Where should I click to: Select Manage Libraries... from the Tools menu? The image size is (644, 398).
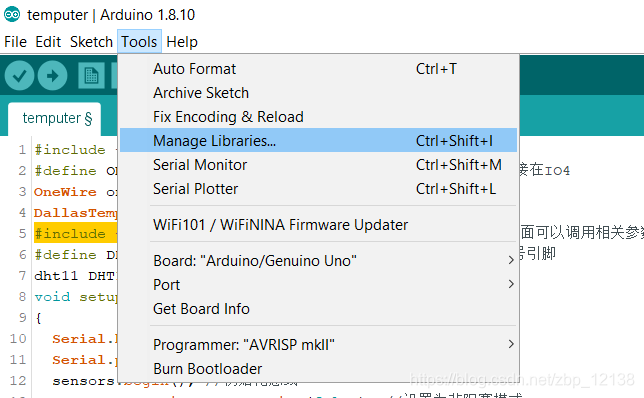318,140
